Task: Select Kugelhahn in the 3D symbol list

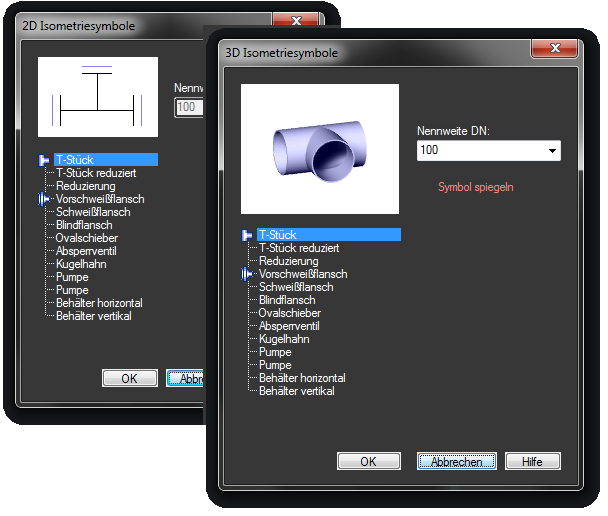Action: 284,339
